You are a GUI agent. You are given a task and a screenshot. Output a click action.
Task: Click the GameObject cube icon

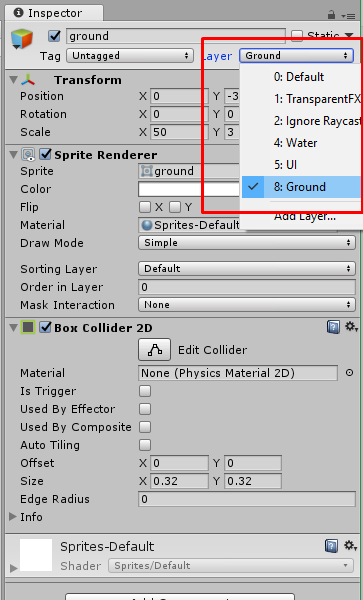pos(22,39)
